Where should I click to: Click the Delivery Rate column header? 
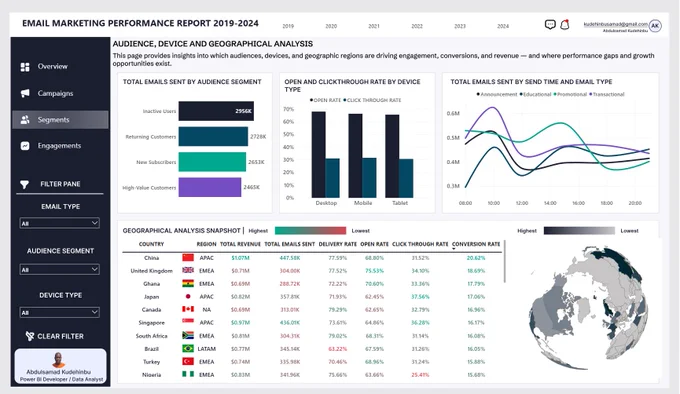(x=337, y=244)
